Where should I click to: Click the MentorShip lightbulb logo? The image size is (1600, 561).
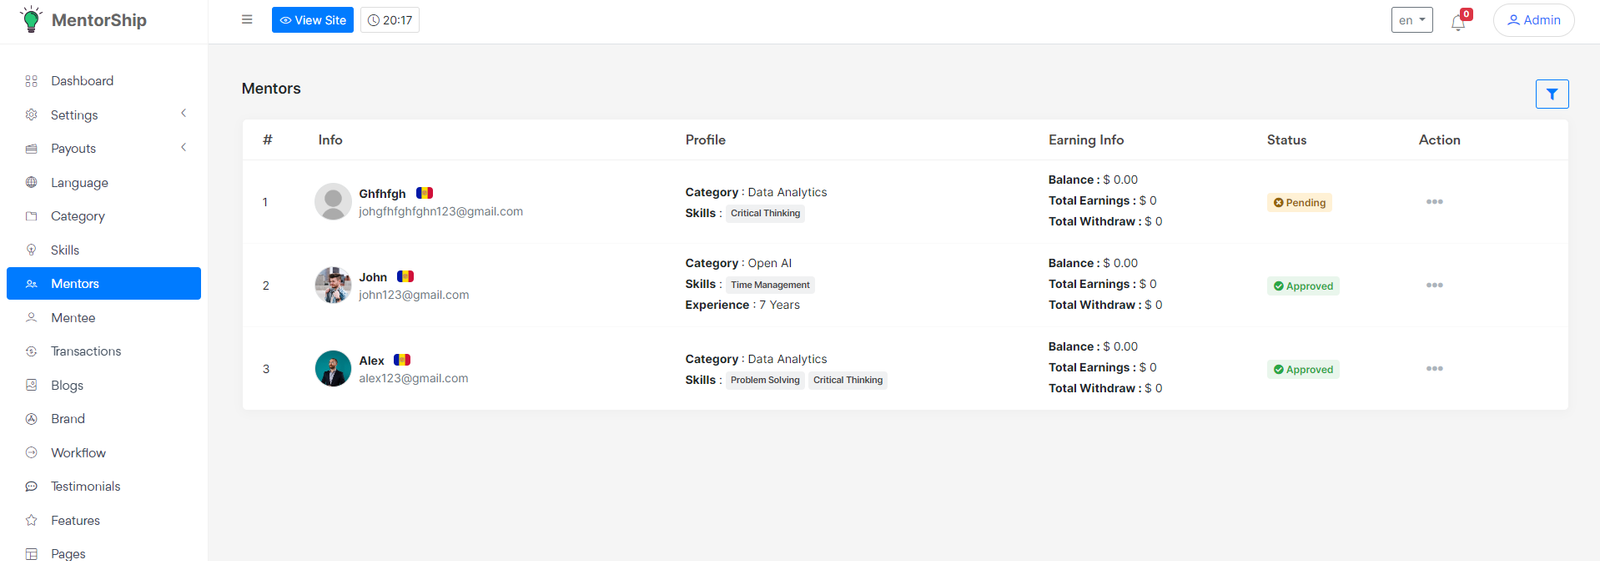[x=31, y=20]
